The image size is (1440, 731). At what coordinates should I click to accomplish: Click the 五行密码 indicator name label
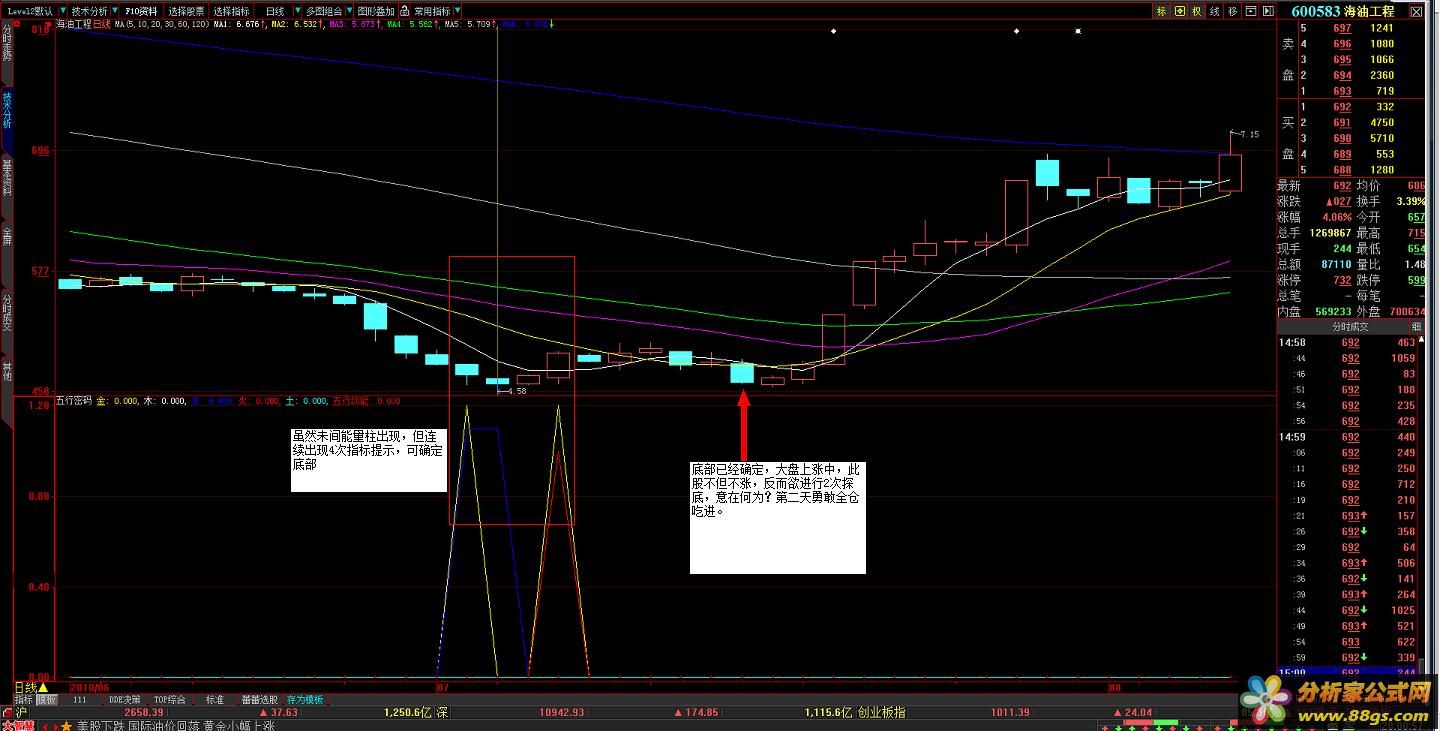(x=73, y=401)
